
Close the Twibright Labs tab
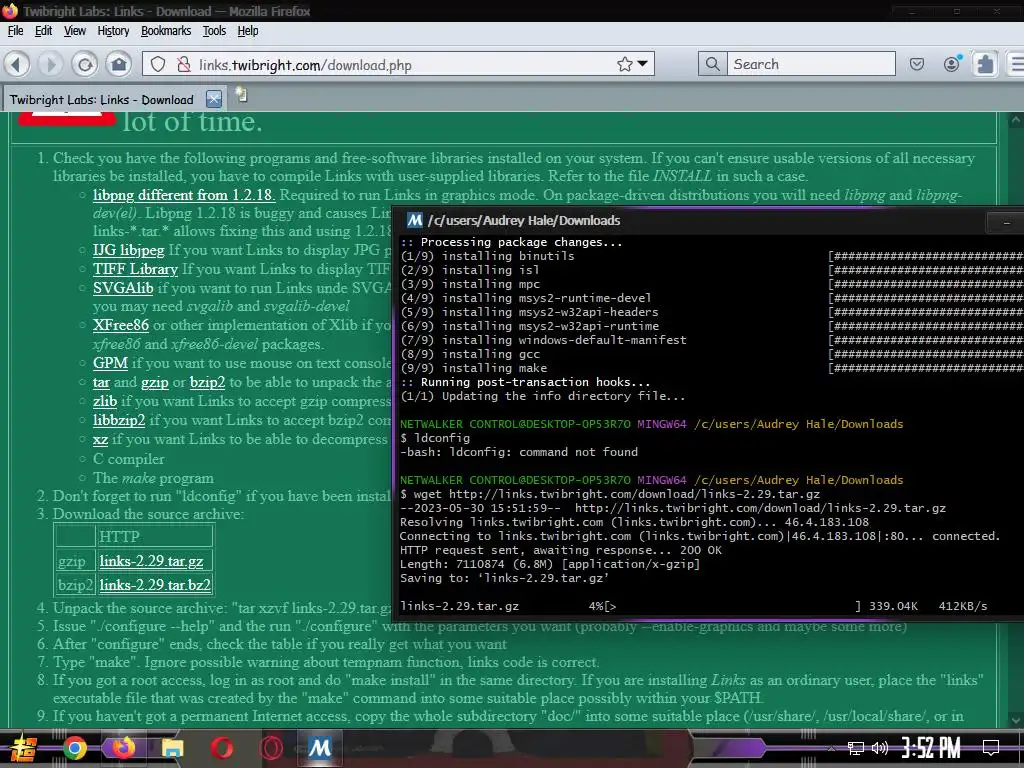click(214, 99)
